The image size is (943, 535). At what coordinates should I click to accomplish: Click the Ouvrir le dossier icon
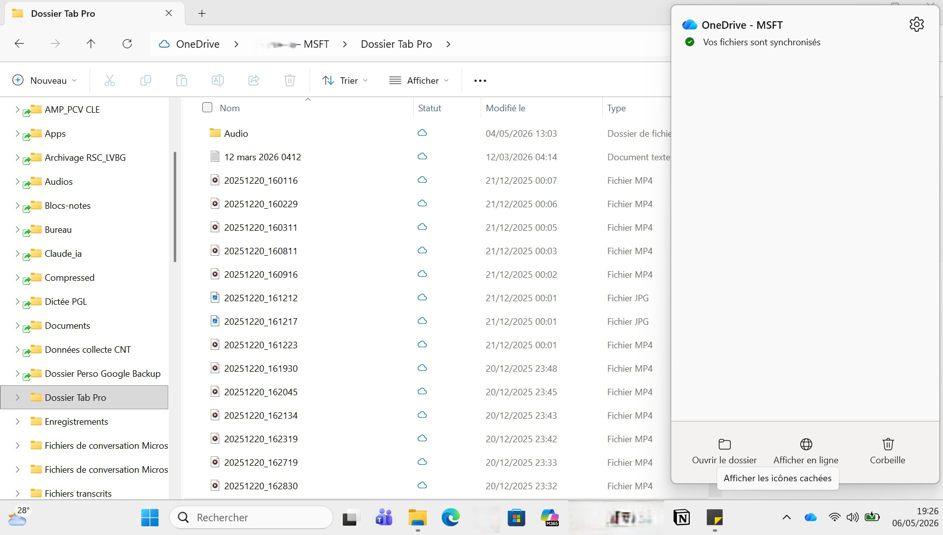[724, 444]
